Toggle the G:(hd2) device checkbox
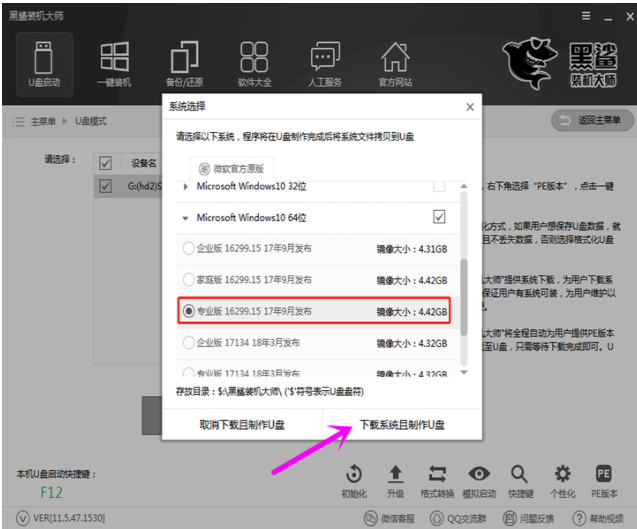 point(105,186)
